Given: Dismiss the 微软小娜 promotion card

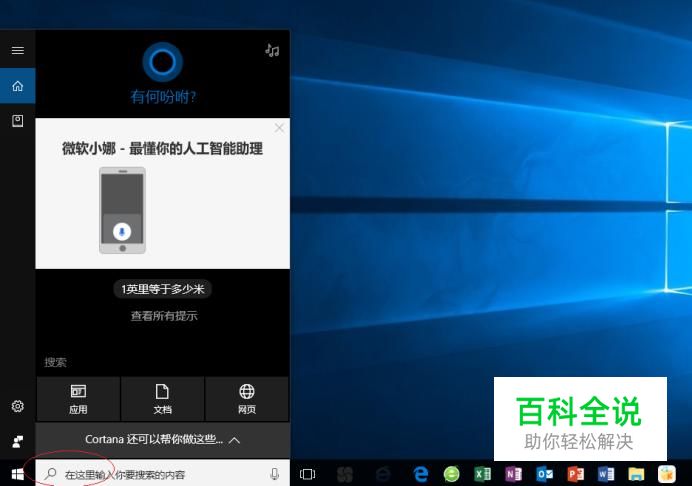Looking at the screenshot, I should click(x=279, y=128).
